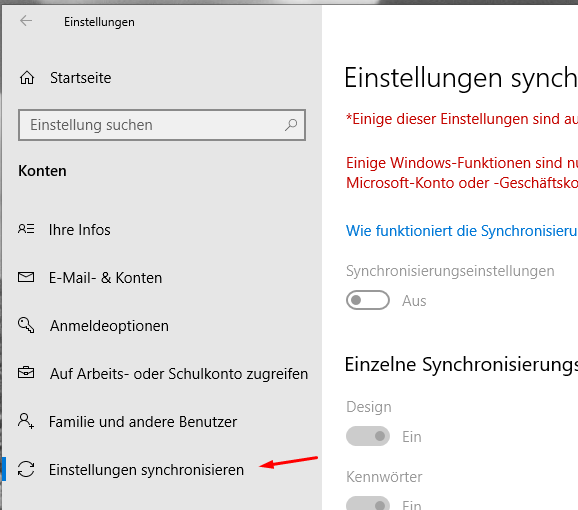
Task: Click the Startseite label
Action: 81,78
